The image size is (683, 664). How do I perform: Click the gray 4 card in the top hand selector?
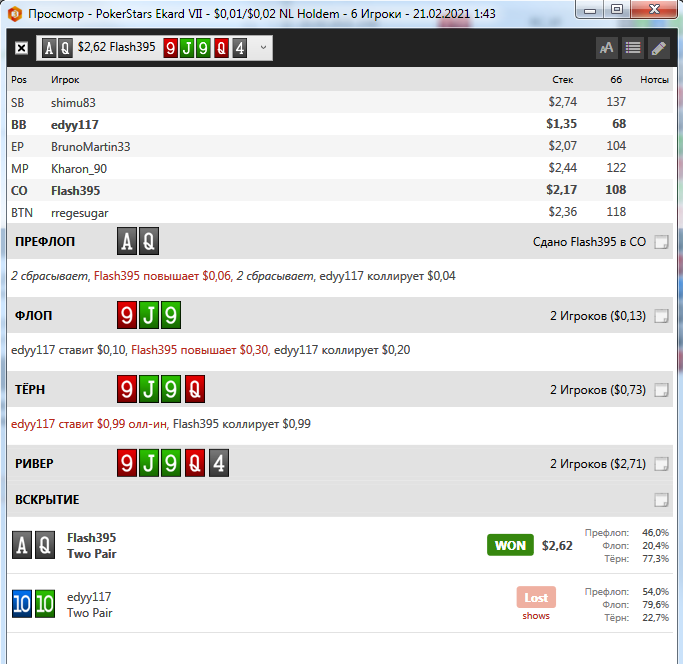[240, 48]
